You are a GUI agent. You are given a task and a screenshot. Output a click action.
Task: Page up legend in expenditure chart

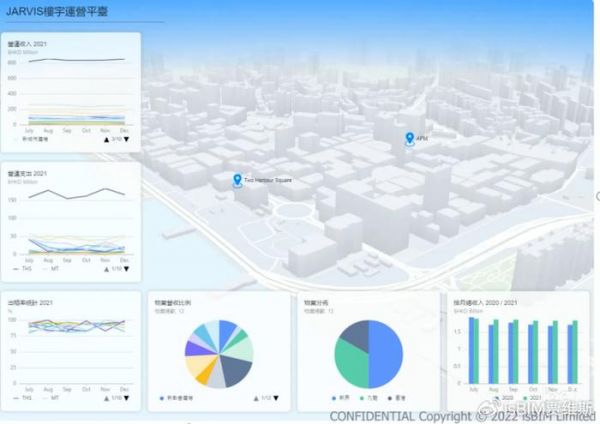pyautogui.click(x=106, y=269)
